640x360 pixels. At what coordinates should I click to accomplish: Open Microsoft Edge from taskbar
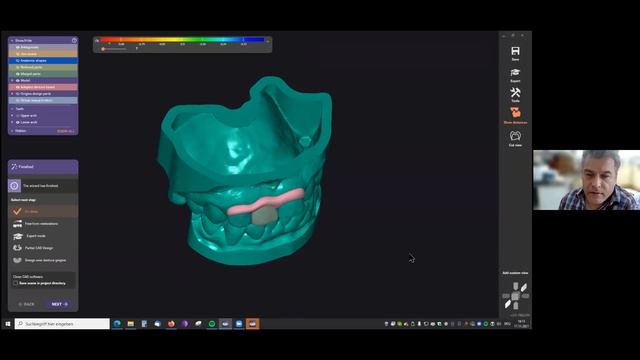click(117, 324)
